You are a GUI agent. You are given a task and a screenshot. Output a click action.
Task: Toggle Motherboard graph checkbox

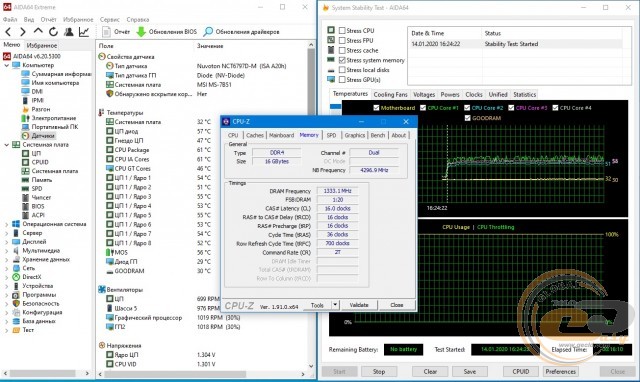(x=376, y=108)
